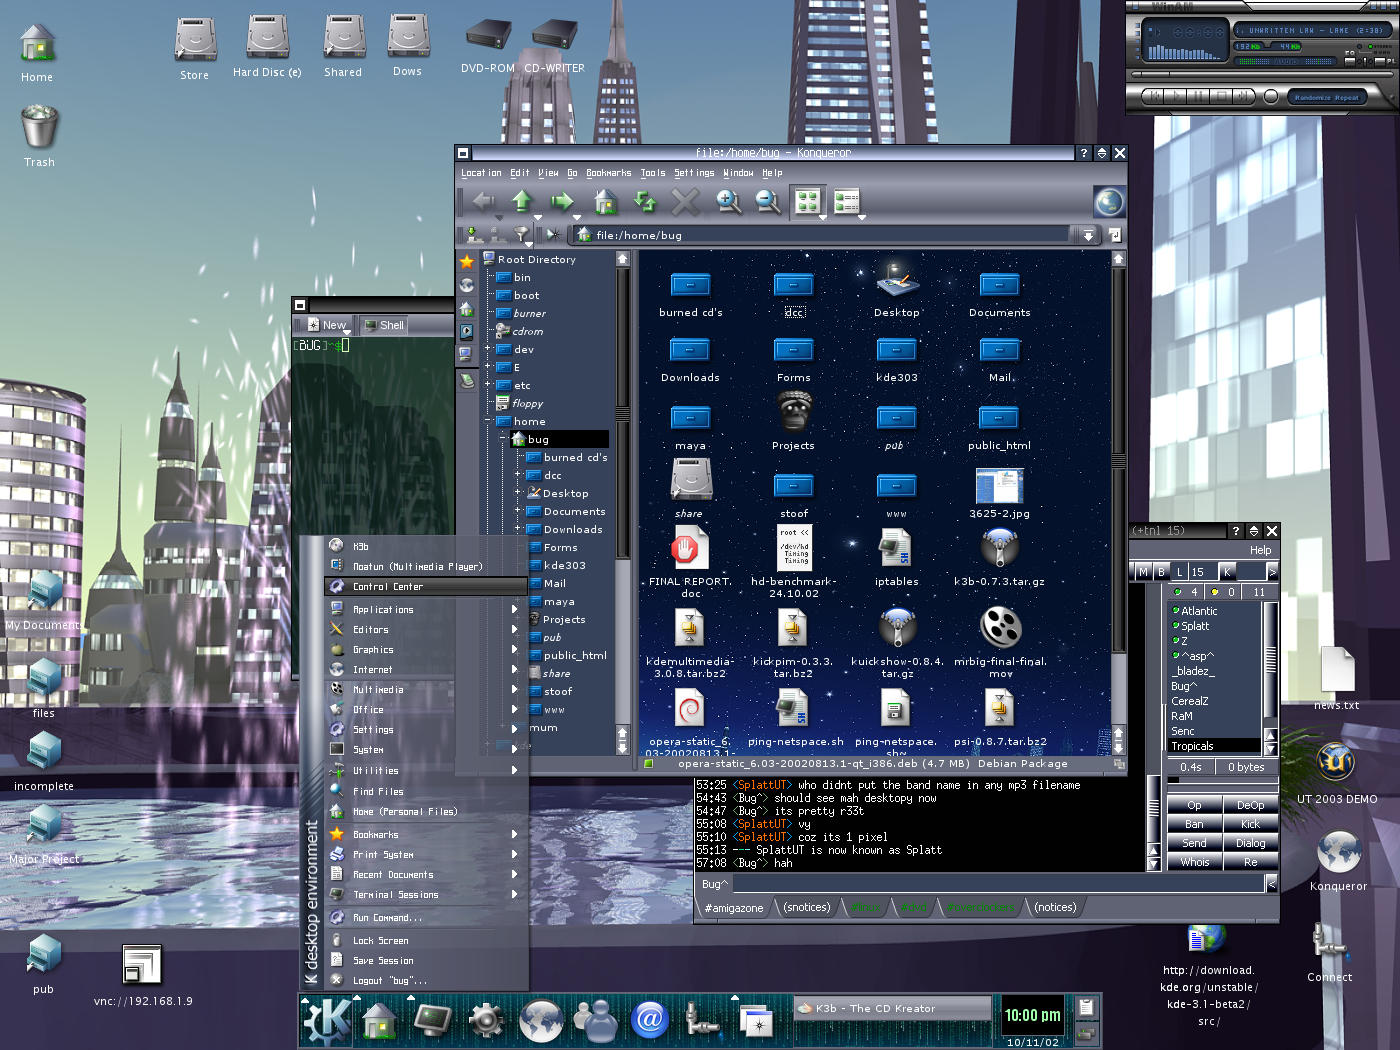Switch to the Shell tab in terminal
This screenshot has height=1050, width=1400.
click(385, 325)
